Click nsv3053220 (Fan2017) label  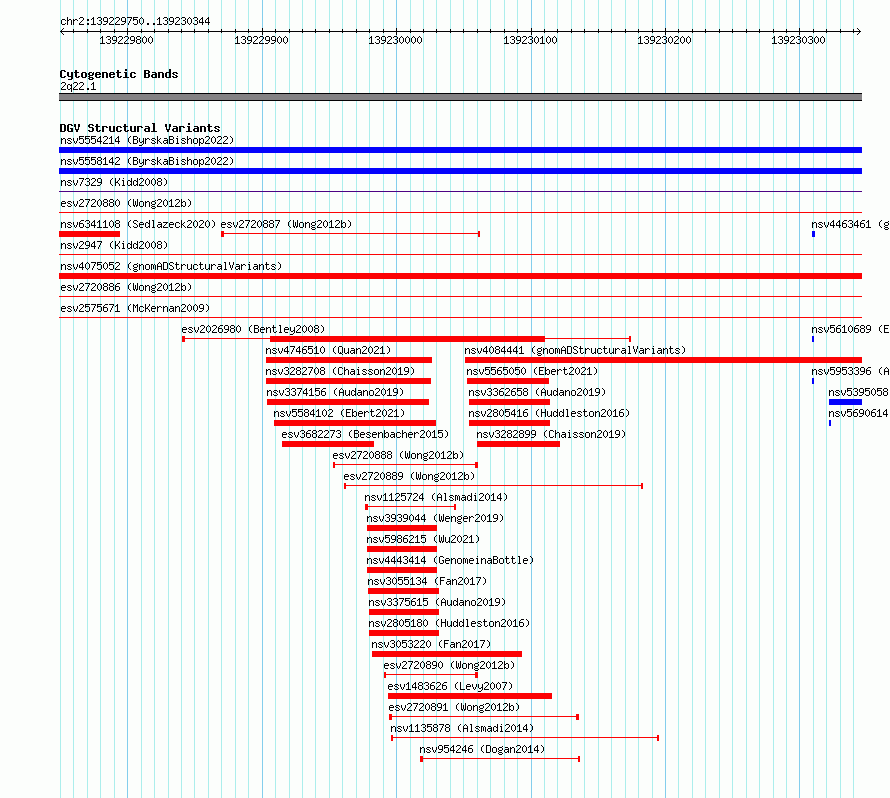[431, 644]
